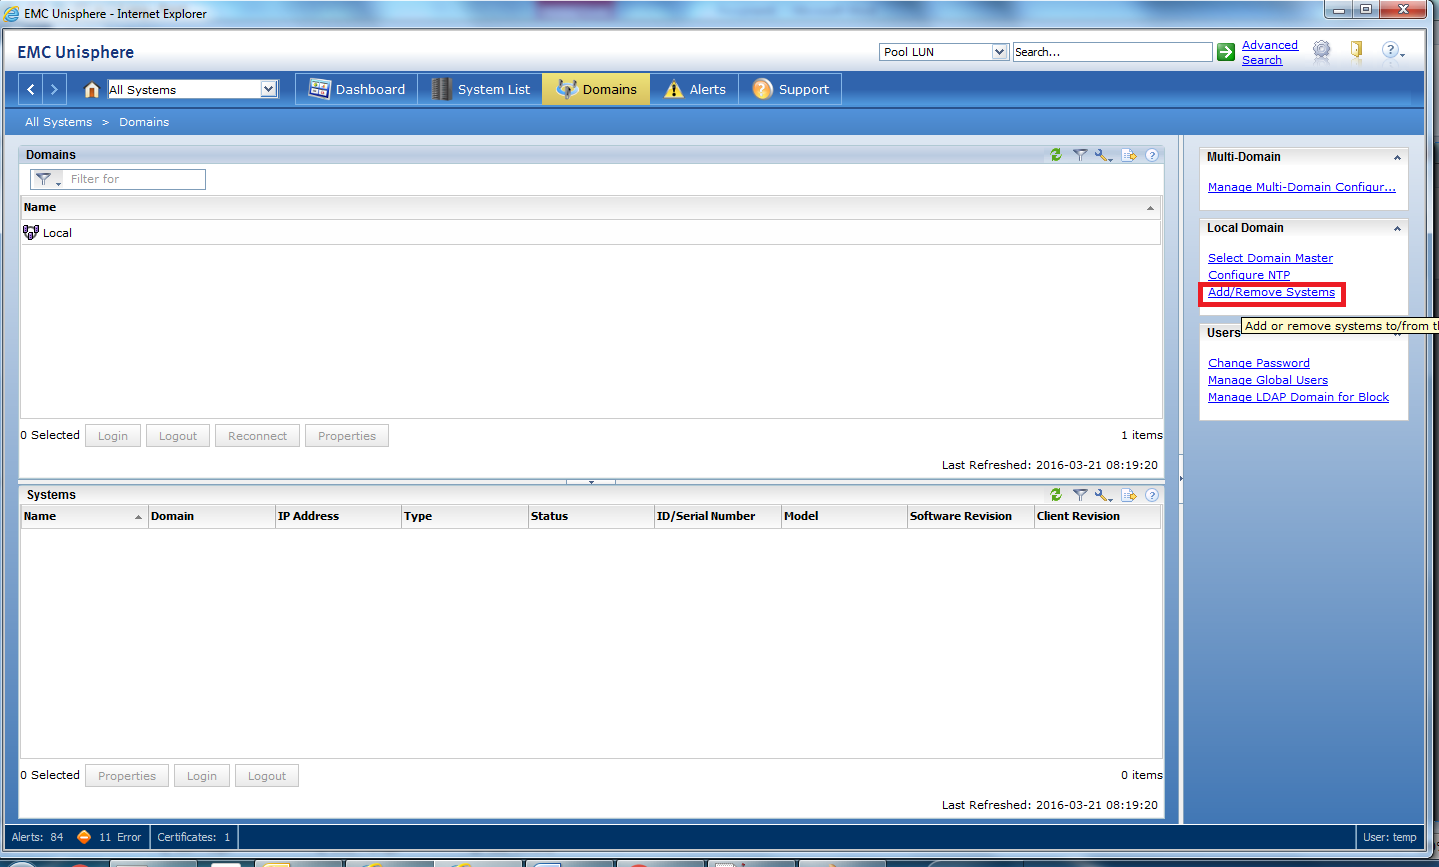
Task: Click the Change Password link
Action: (x=1258, y=363)
